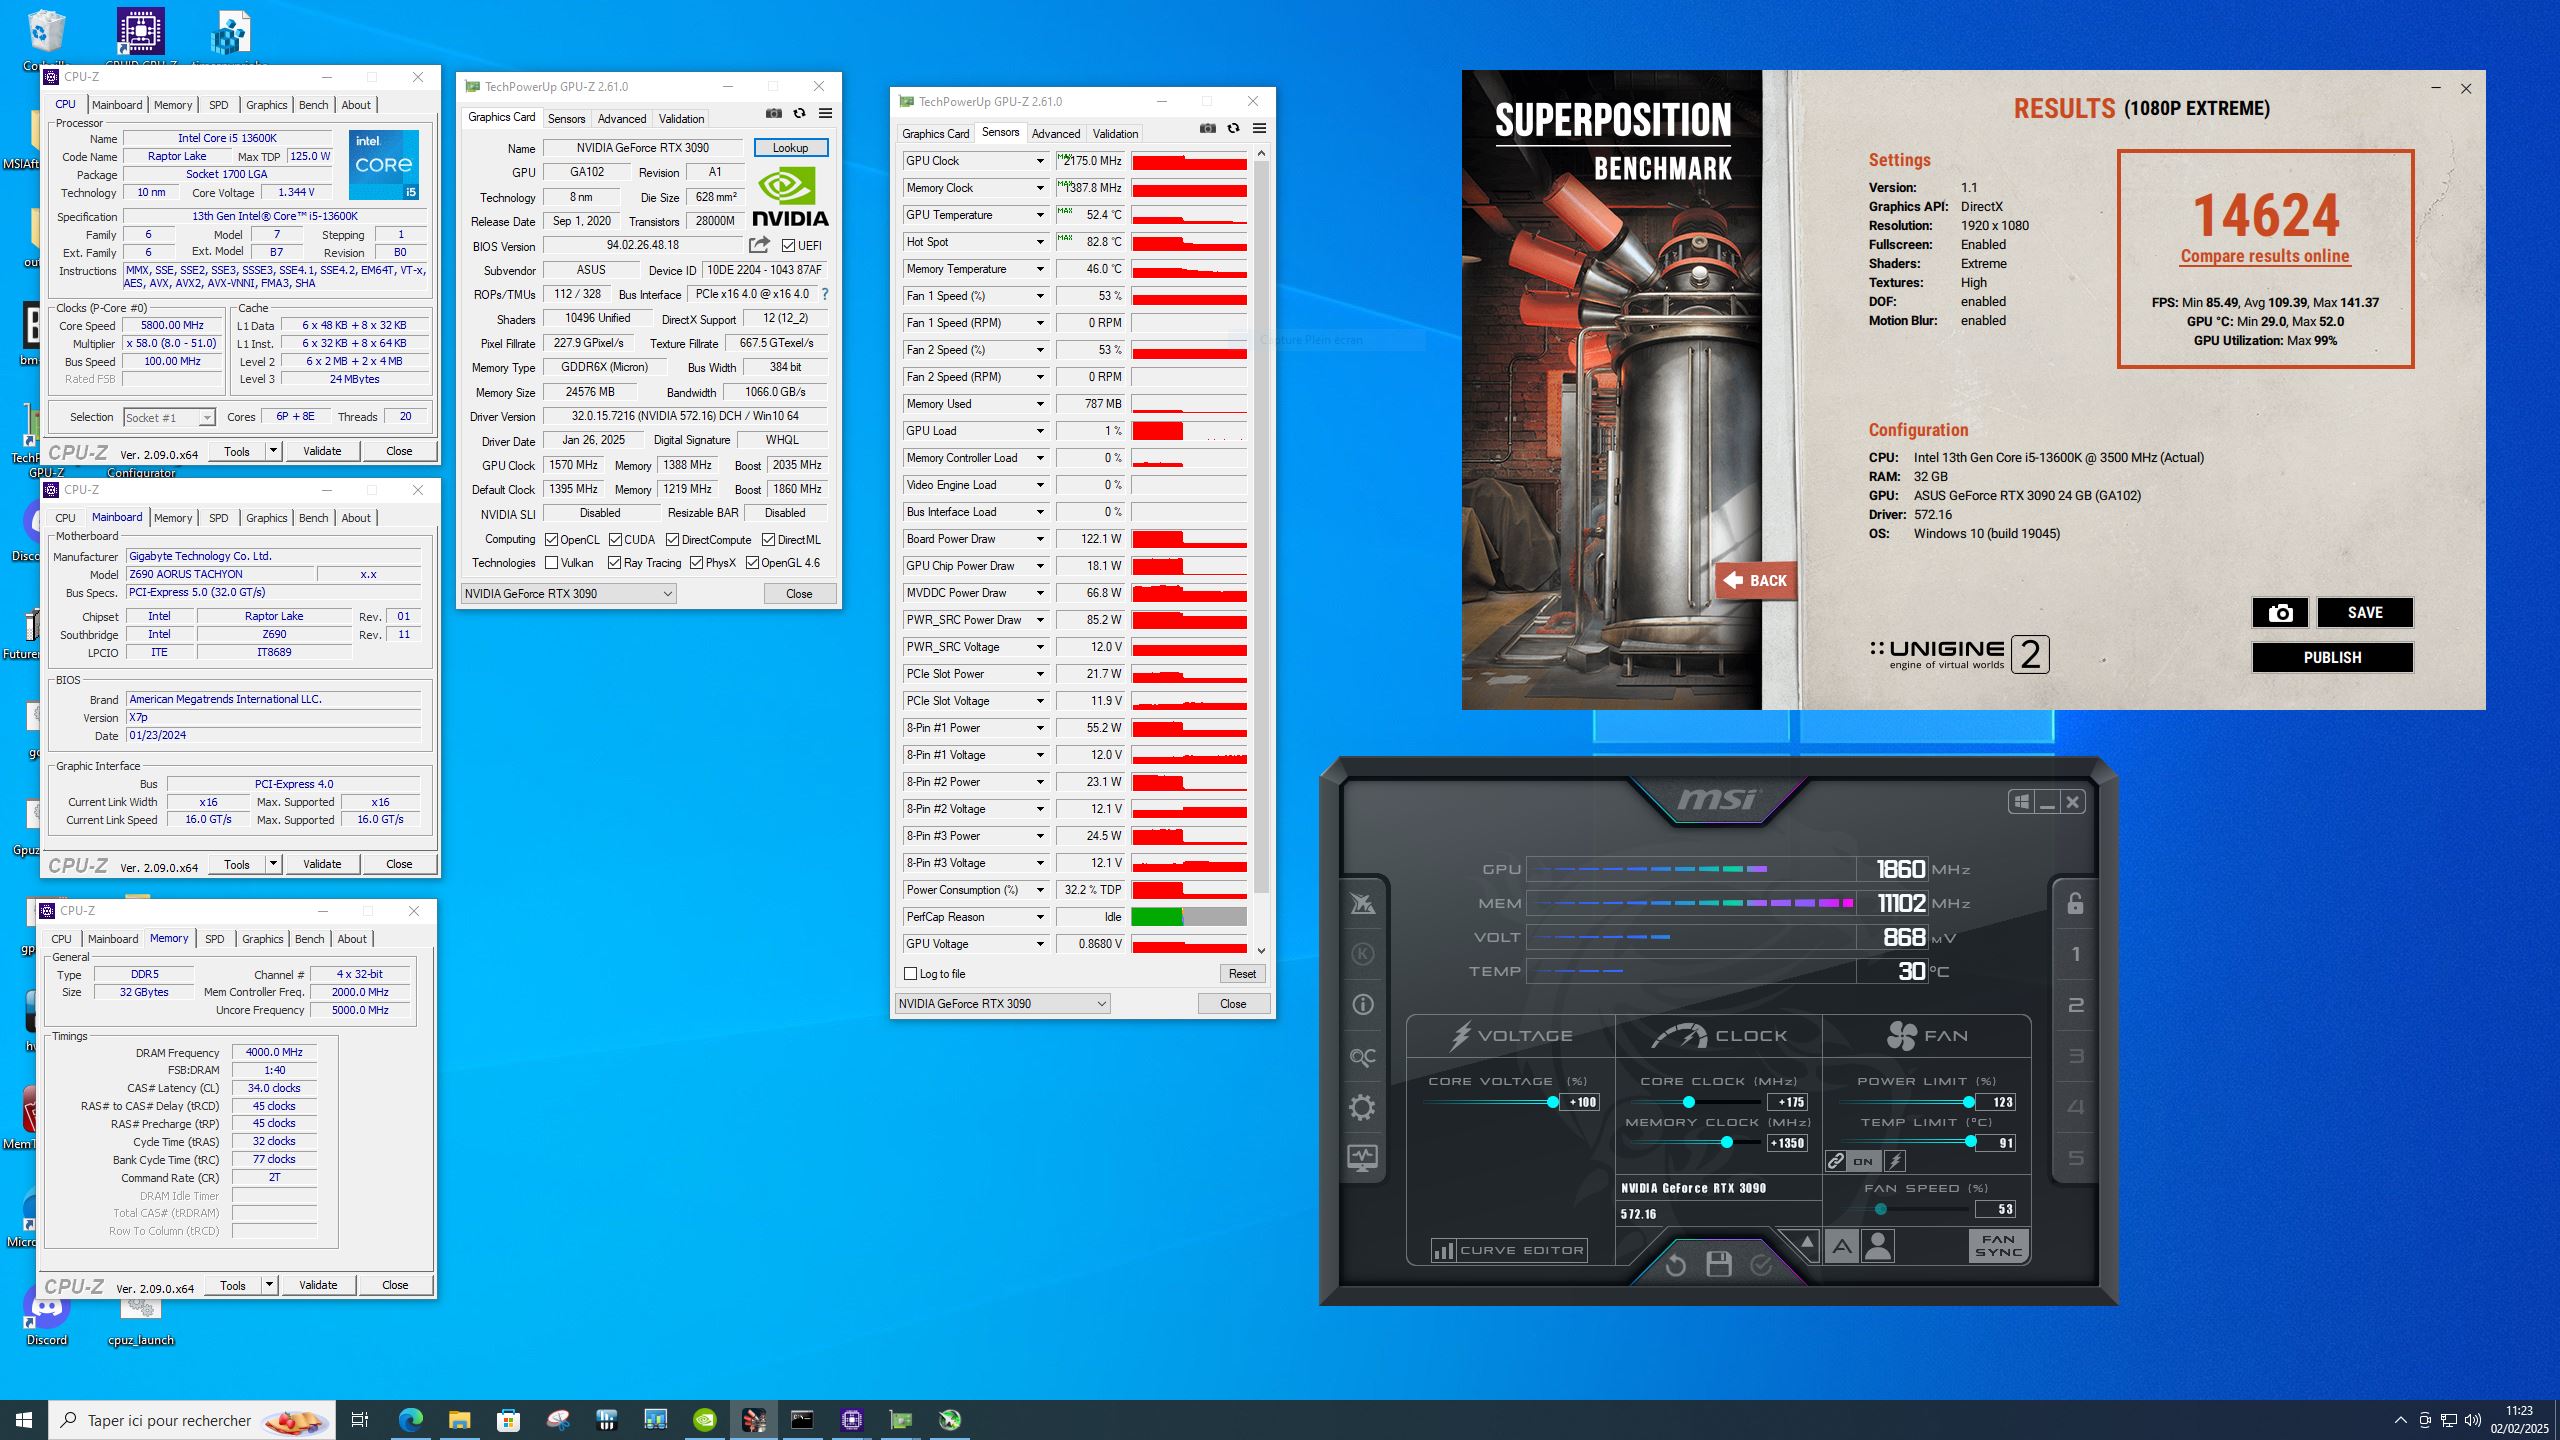The height and width of the screenshot is (1440, 2560).
Task: Adjust the Memory Clock slider handle
Action: tap(1726, 1143)
